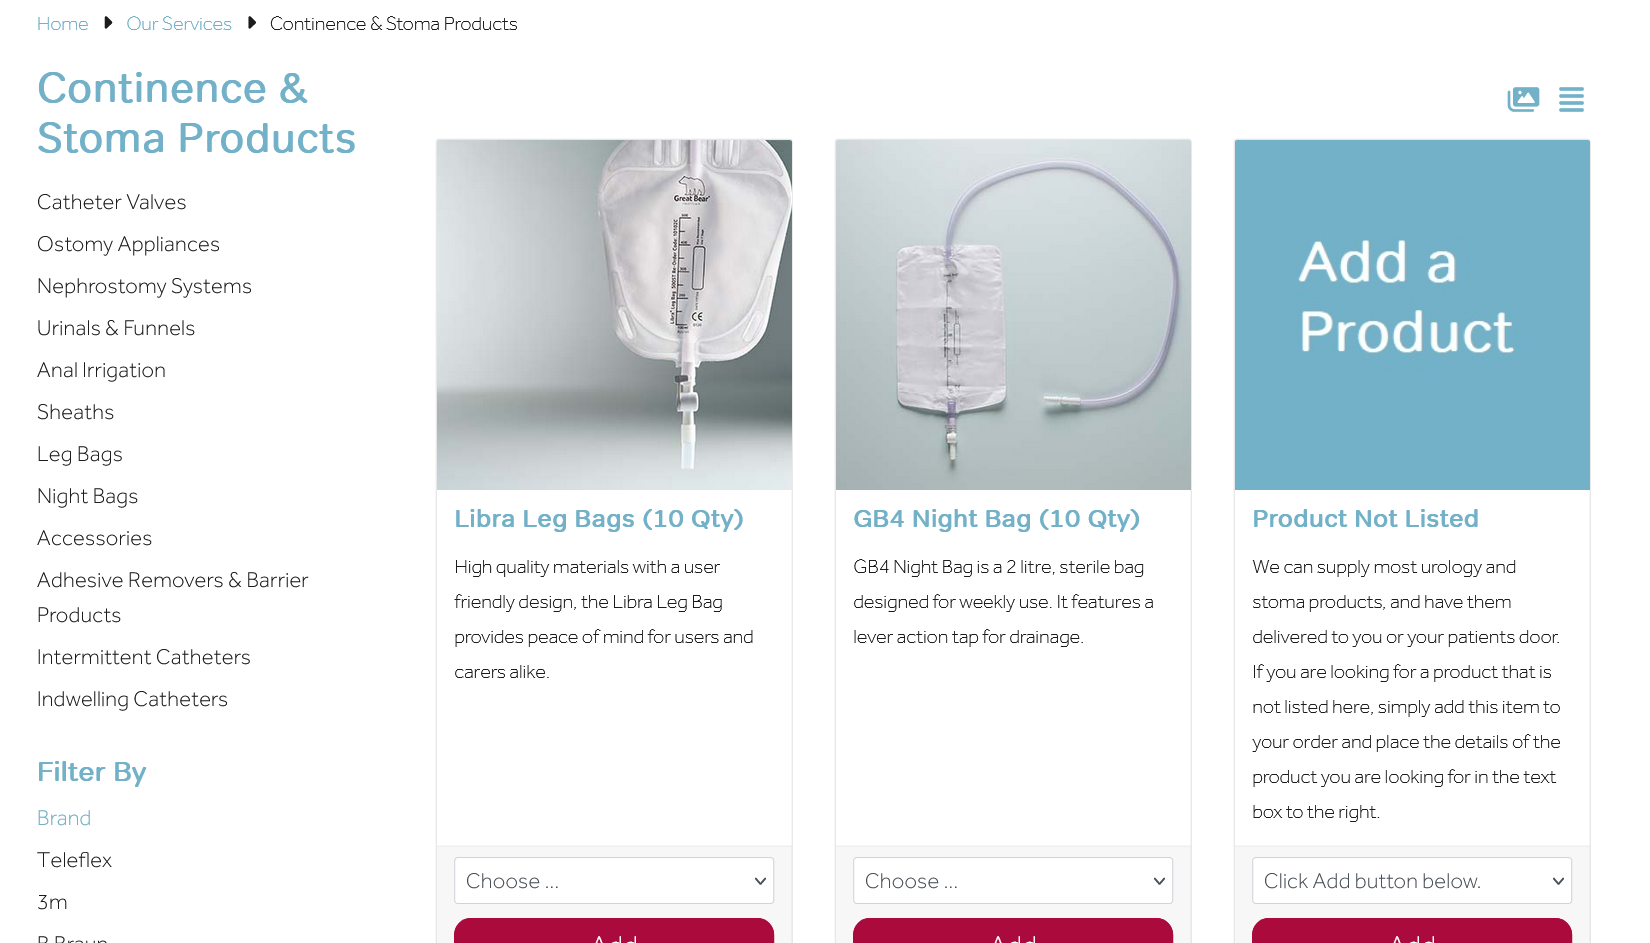The width and height of the screenshot is (1650, 943).
Task: Open the Product Not Listed dropdown
Action: tap(1412, 881)
